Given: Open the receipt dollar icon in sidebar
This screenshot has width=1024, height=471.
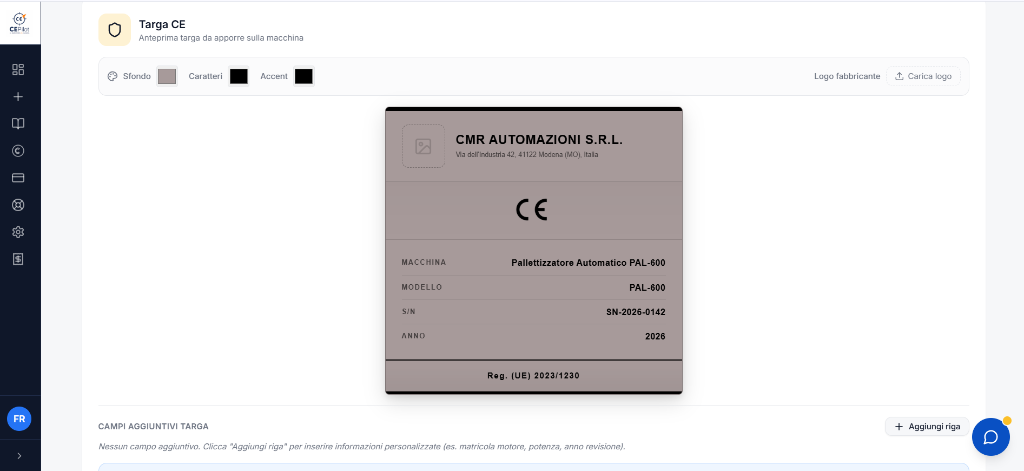Looking at the screenshot, I should point(18,259).
